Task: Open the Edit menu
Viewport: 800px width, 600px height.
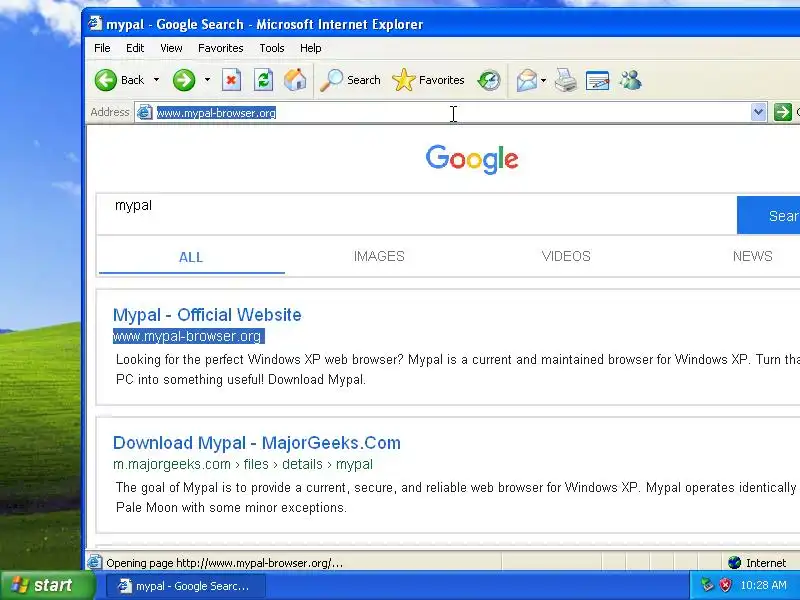Action: tap(135, 48)
